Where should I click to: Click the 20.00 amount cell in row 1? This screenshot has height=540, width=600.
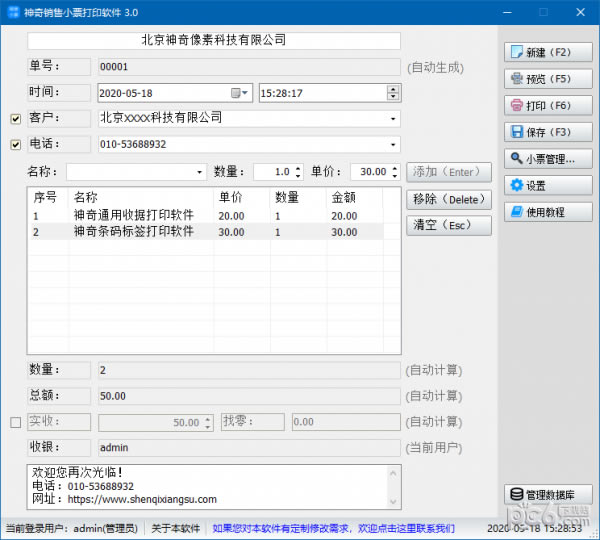(x=344, y=216)
